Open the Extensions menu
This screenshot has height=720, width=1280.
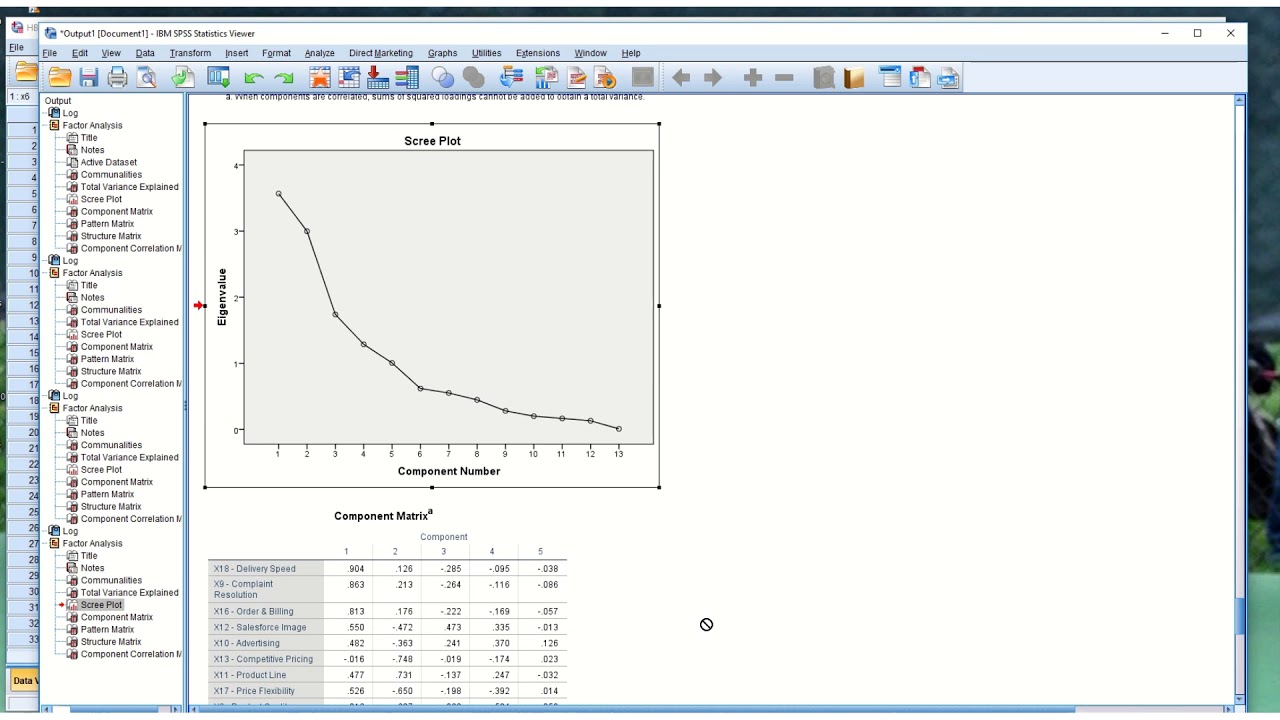pyautogui.click(x=538, y=53)
